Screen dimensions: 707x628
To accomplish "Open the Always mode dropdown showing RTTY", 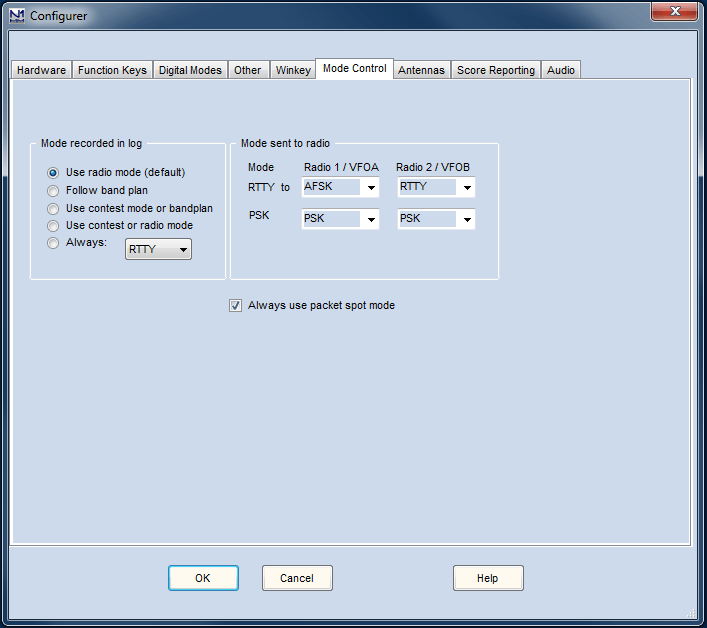I will [158, 249].
